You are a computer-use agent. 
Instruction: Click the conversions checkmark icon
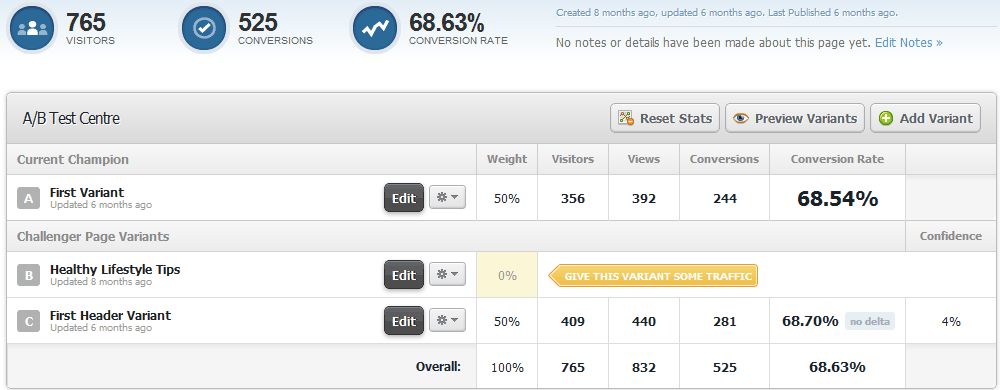tap(205, 29)
